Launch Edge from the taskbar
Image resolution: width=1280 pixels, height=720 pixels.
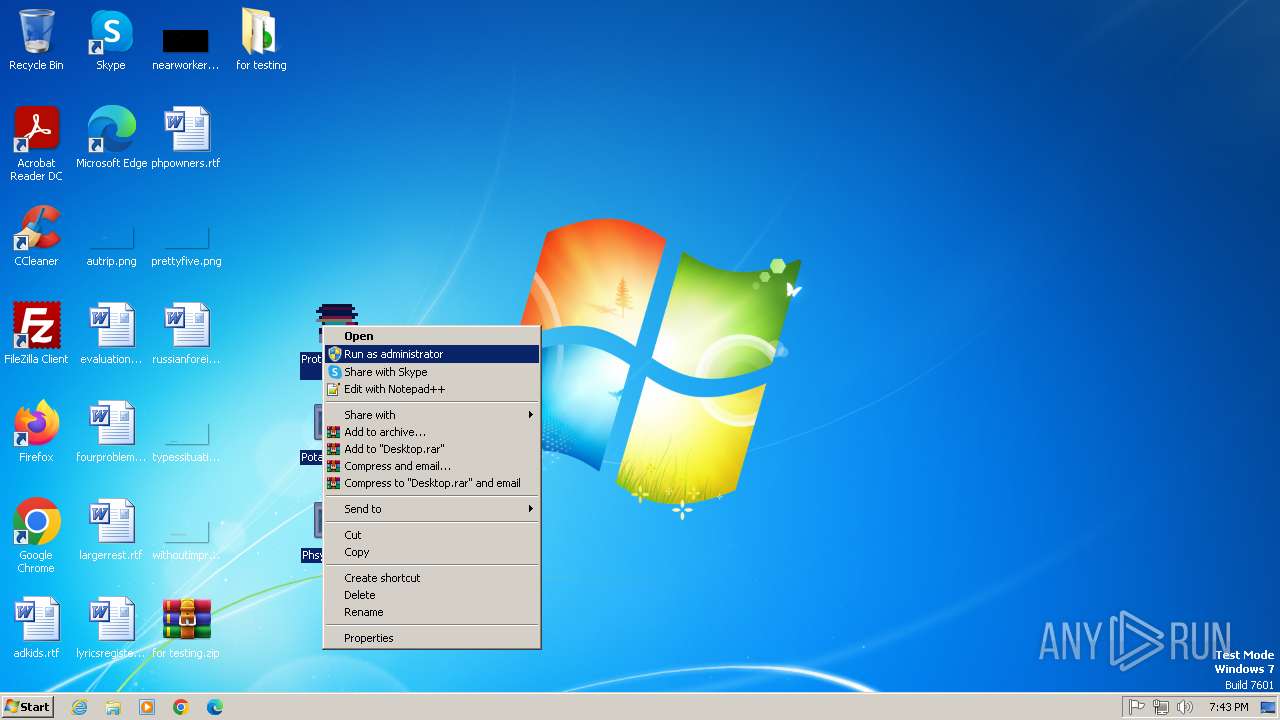click(x=215, y=707)
